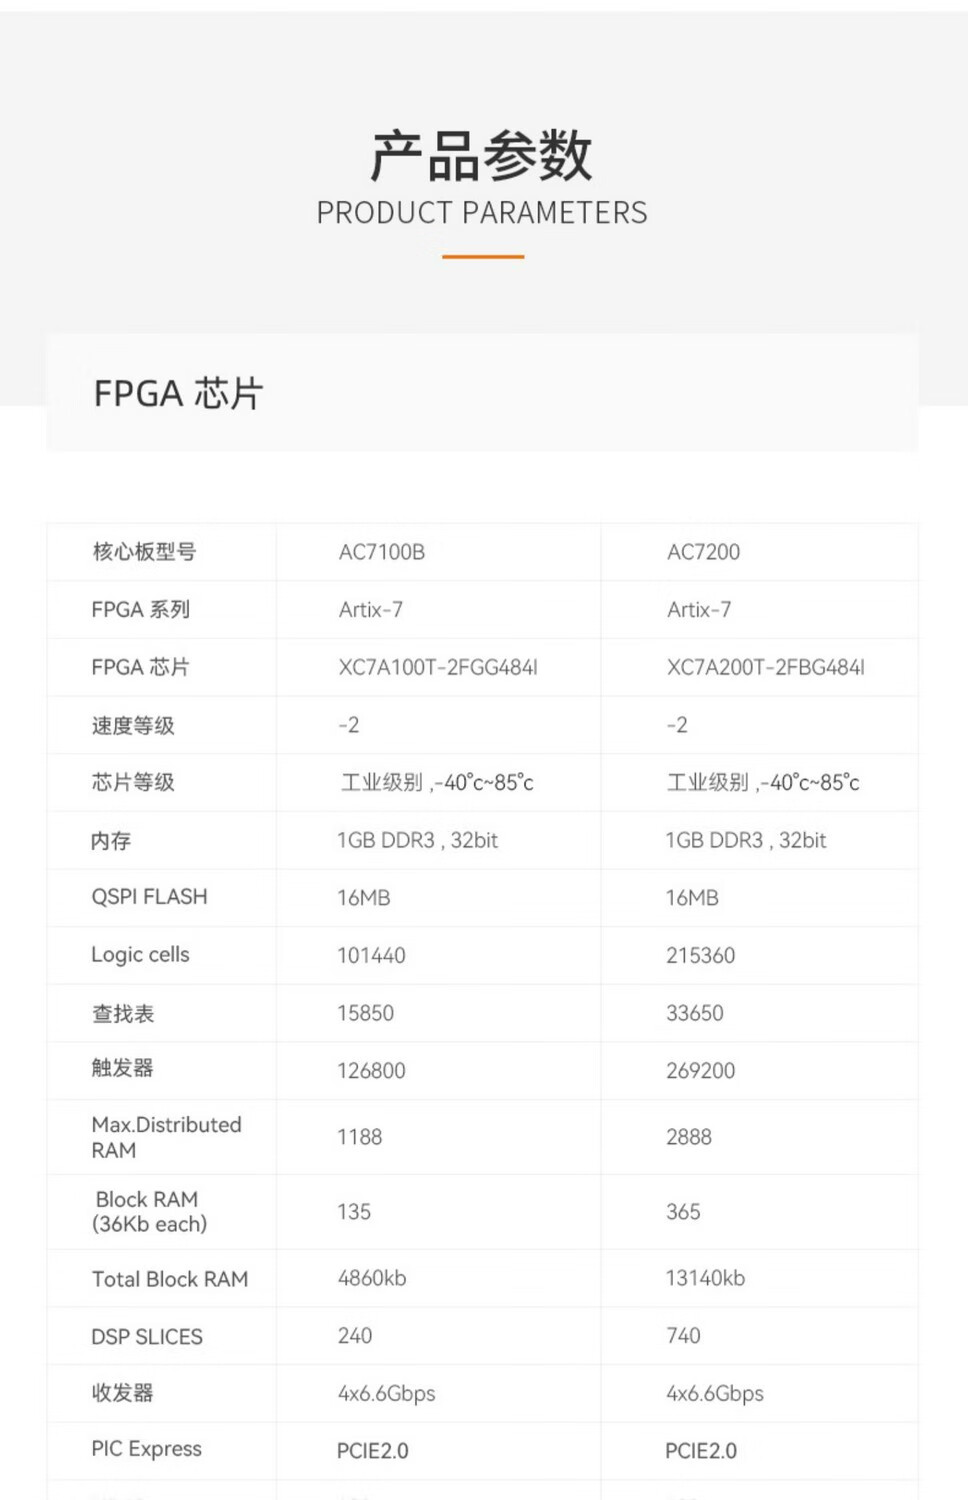The width and height of the screenshot is (968, 1500).
Task: Click the 触发器 value 126800
Action: tap(371, 1071)
